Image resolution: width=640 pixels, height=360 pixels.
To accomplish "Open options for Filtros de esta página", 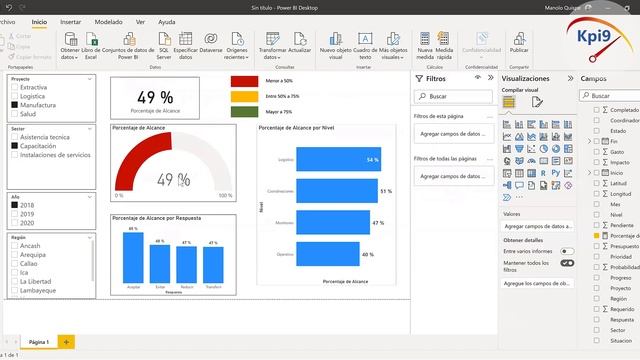I will point(490,116).
